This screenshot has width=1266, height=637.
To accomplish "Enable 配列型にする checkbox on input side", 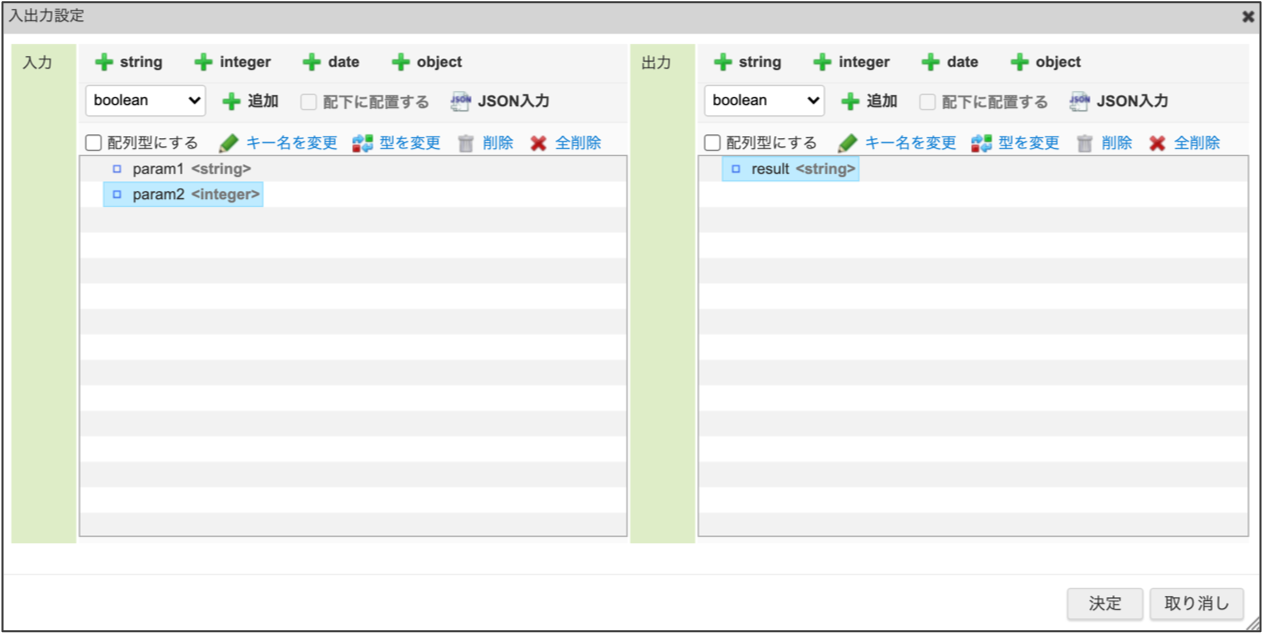I will click(x=93, y=142).
